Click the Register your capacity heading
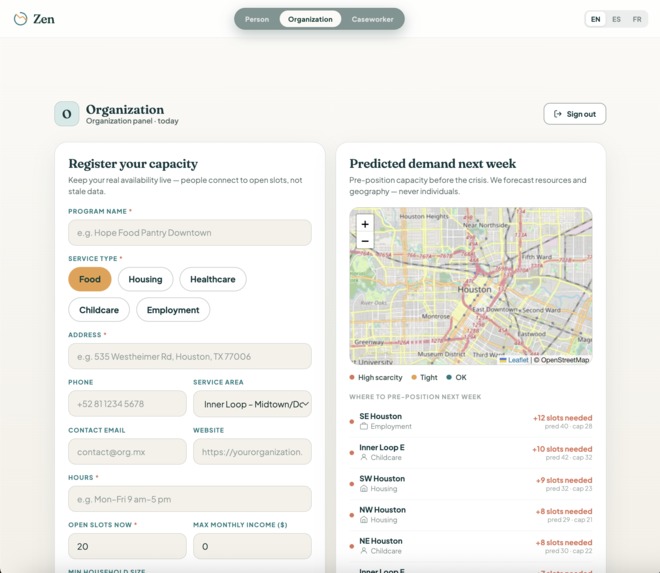The height and width of the screenshot is (573, 660). point(133,164)
